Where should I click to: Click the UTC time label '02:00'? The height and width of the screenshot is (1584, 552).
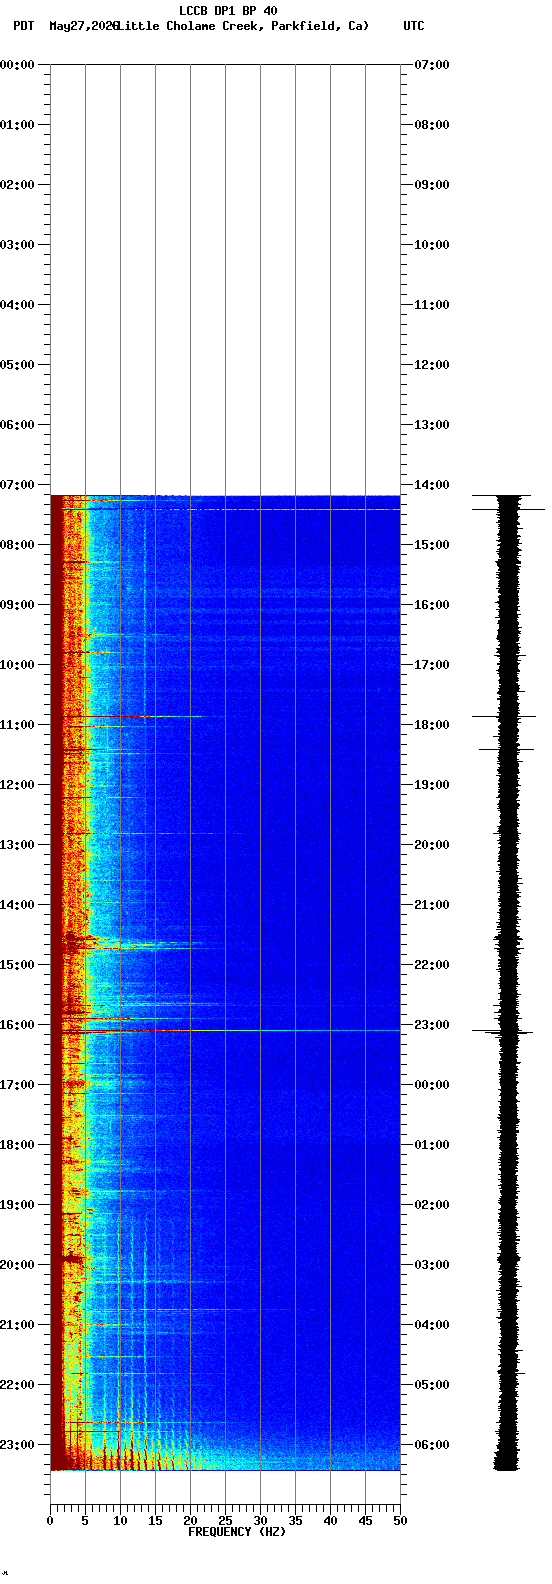point(432,1205)
